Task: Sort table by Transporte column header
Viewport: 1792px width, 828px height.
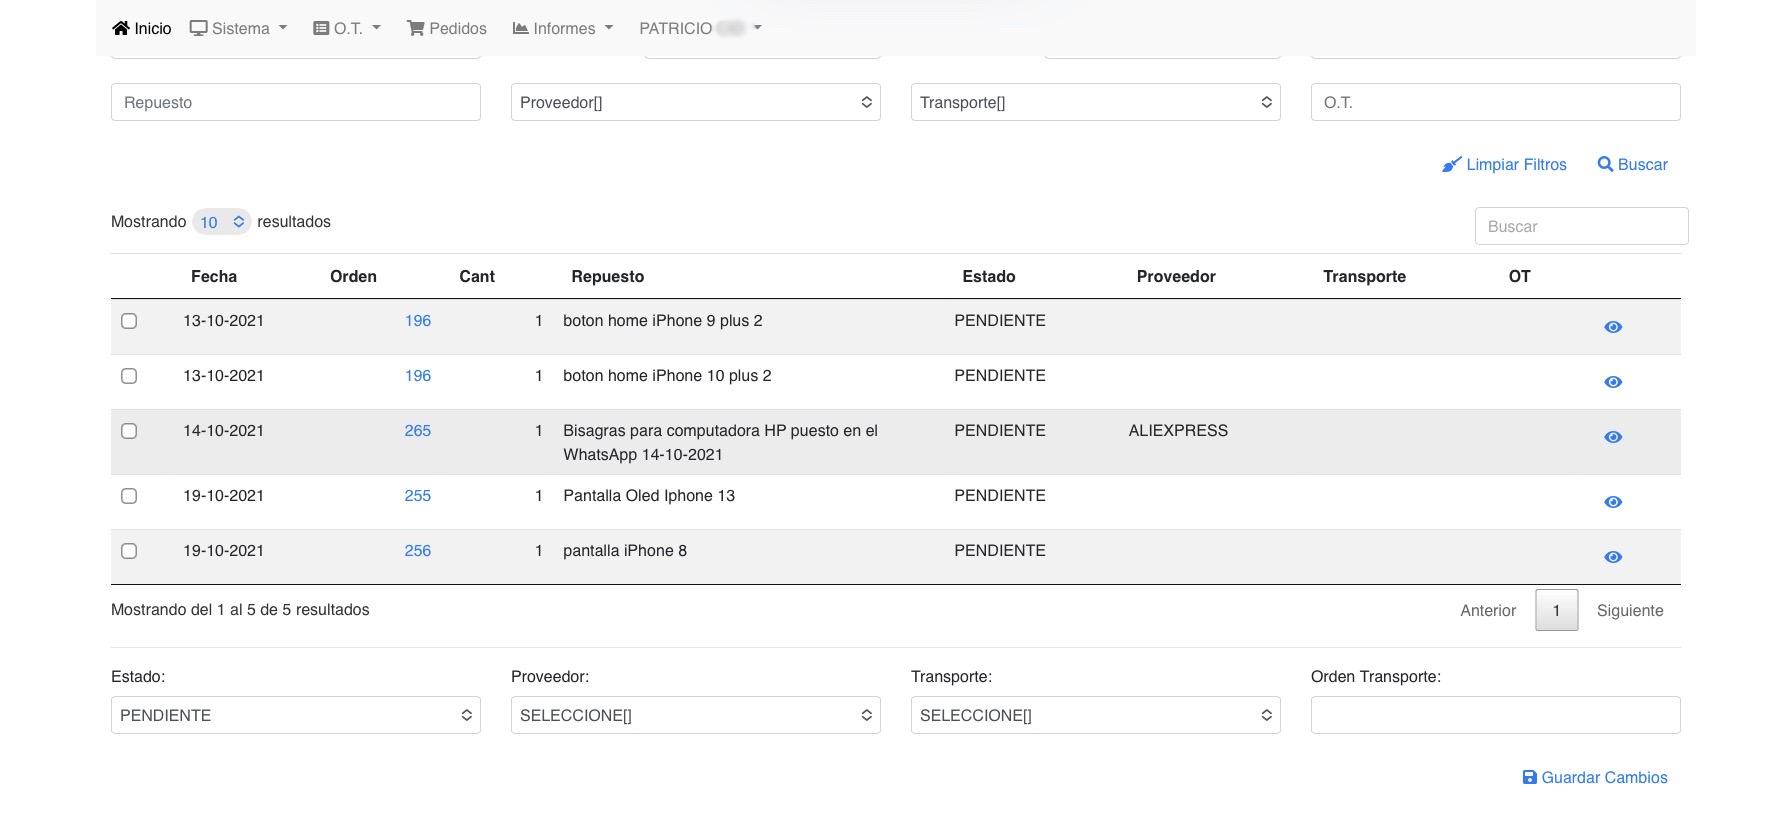Action: 1364,276
